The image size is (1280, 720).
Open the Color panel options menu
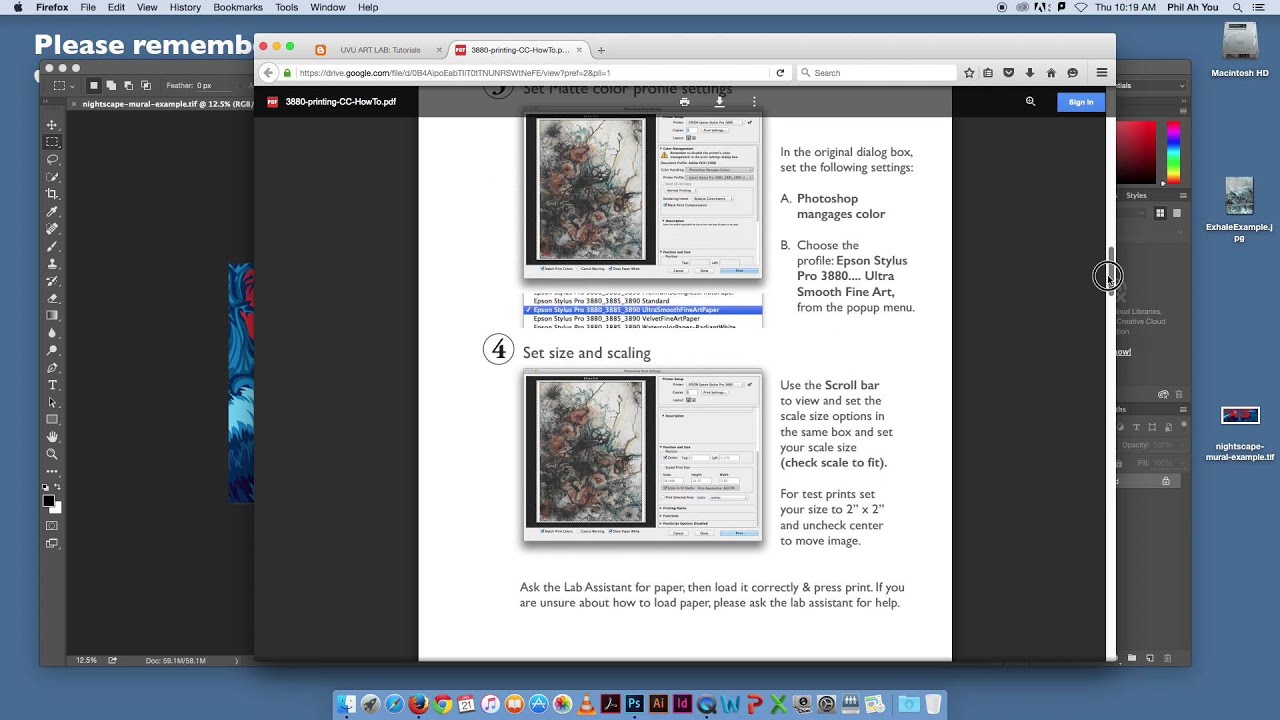click(1183, 111)
